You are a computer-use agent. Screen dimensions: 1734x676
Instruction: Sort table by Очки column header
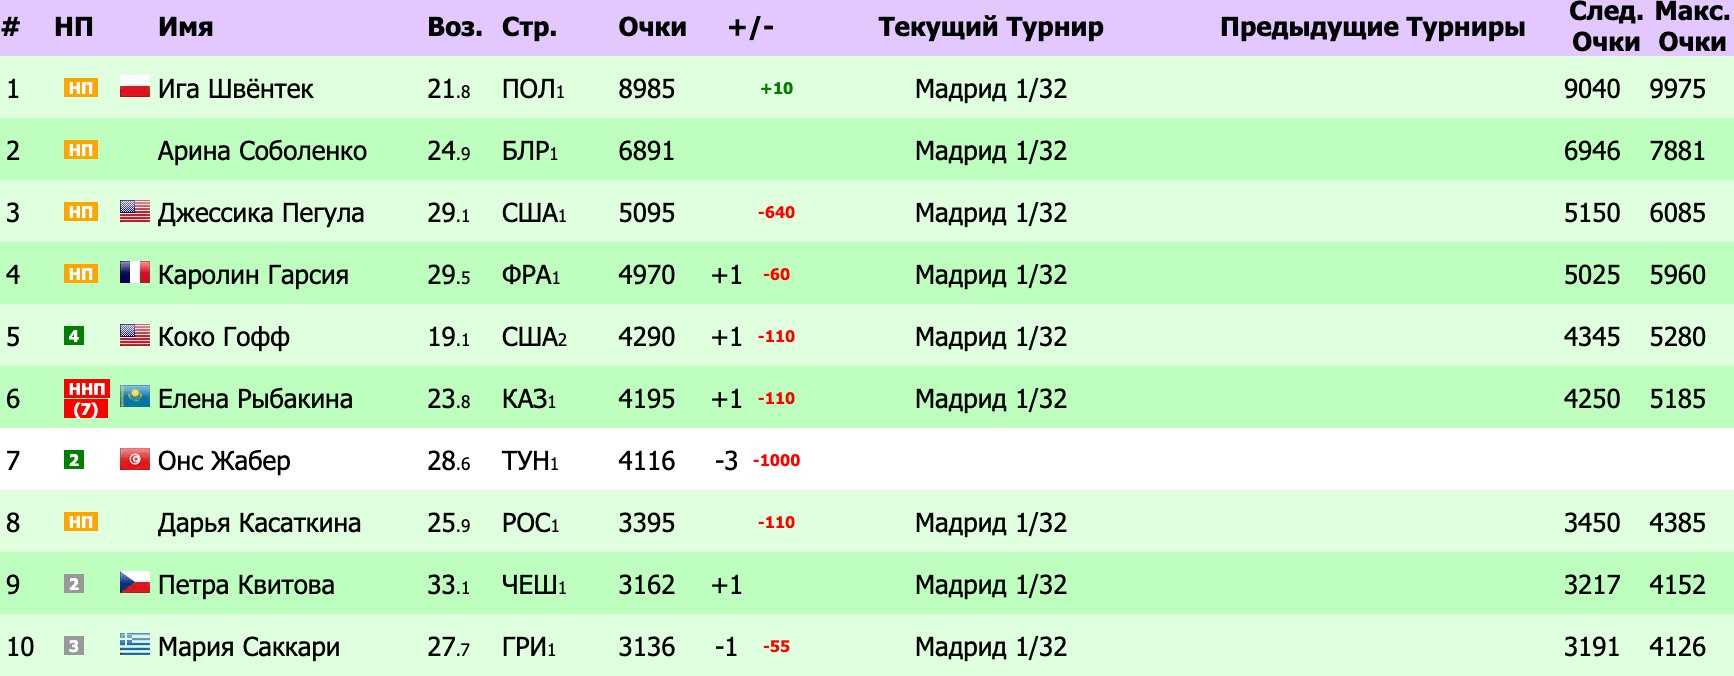(x=652, y=27)
